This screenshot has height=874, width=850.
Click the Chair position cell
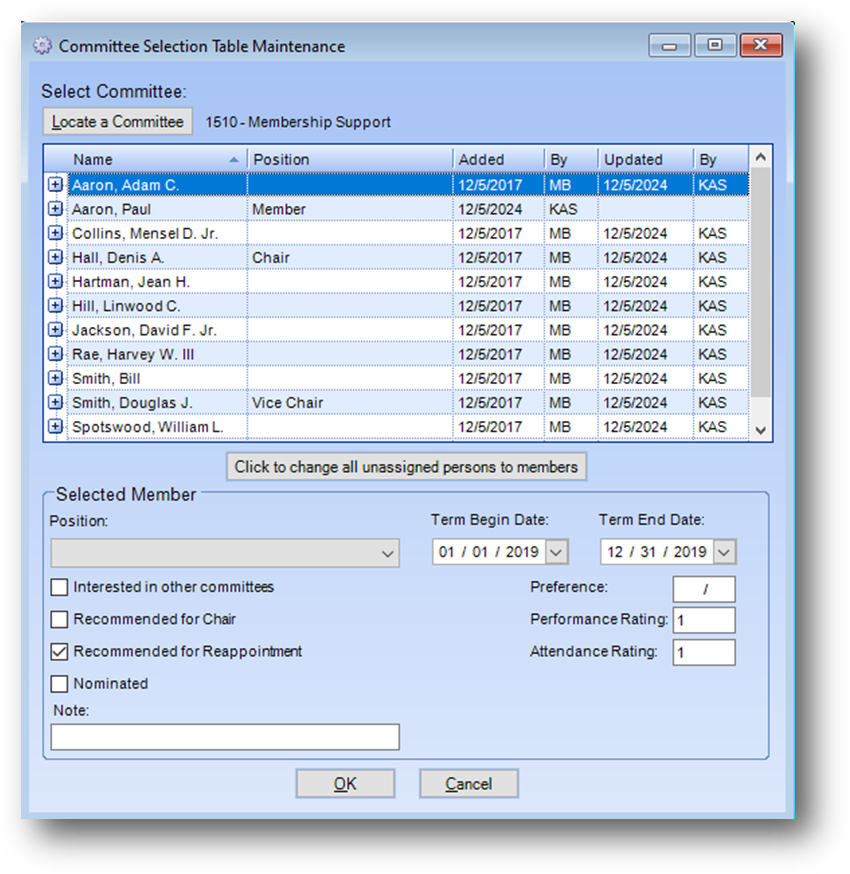pos(350,258)
